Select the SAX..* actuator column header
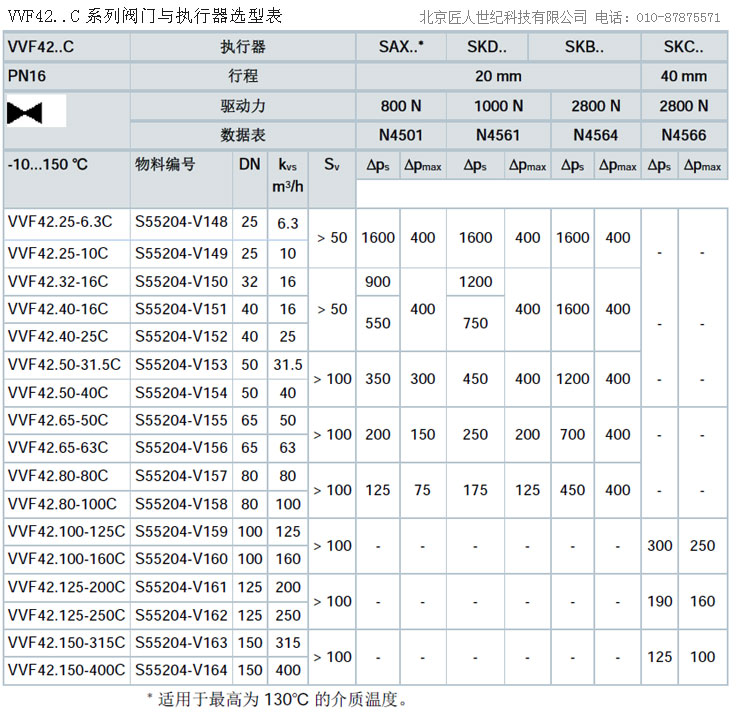Screen dimensions: 740x715 click(x=400, y=47)
